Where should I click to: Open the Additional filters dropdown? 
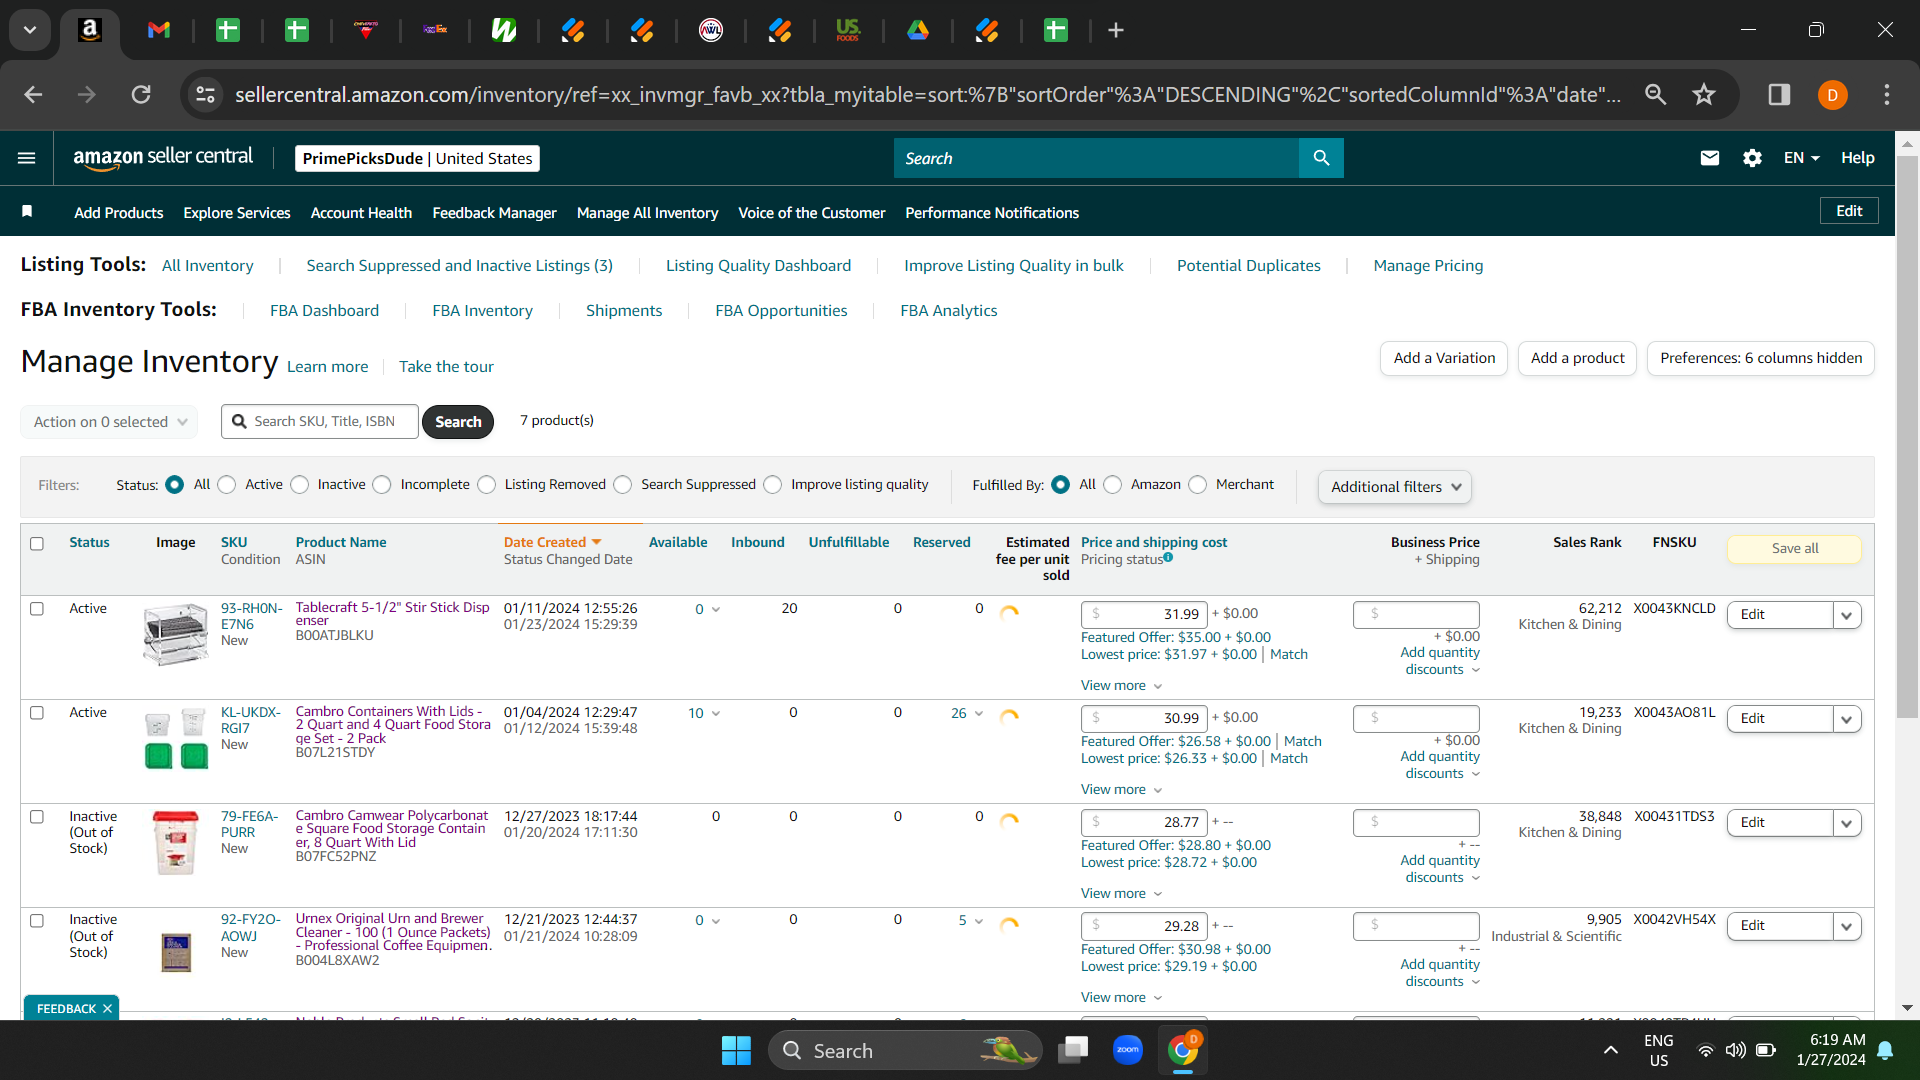(x=1395, y=487)
